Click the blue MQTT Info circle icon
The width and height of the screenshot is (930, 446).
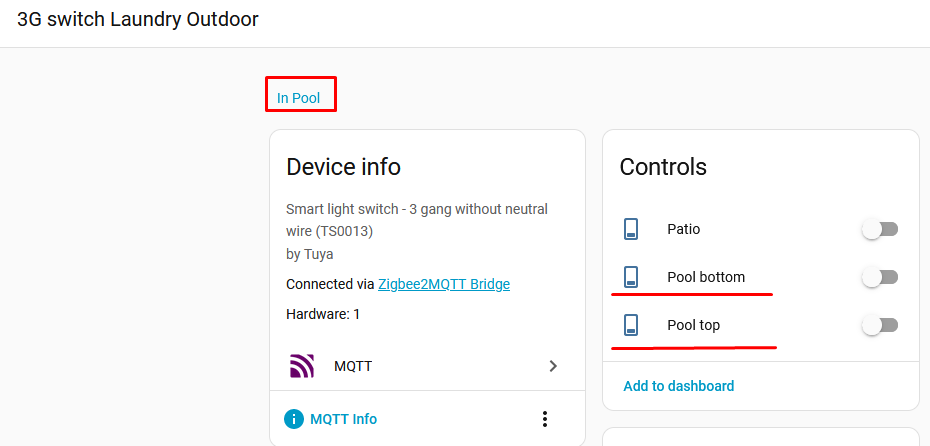pos(293,419)
